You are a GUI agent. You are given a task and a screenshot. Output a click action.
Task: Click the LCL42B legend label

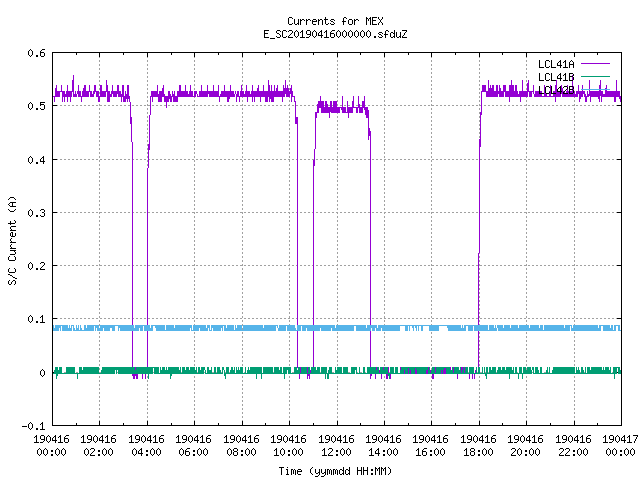[556, 90]
